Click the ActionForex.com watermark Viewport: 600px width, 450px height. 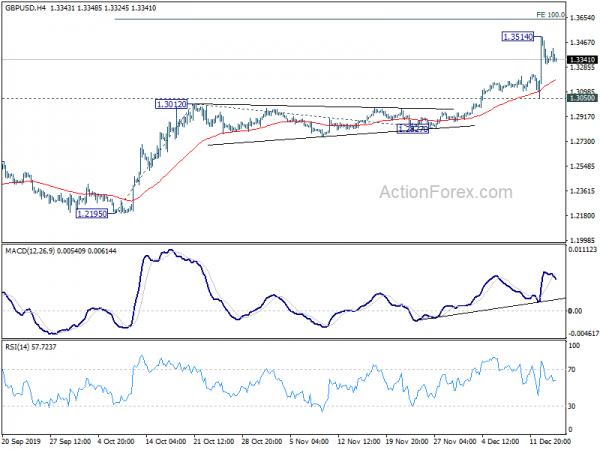(x=446, y=192)
